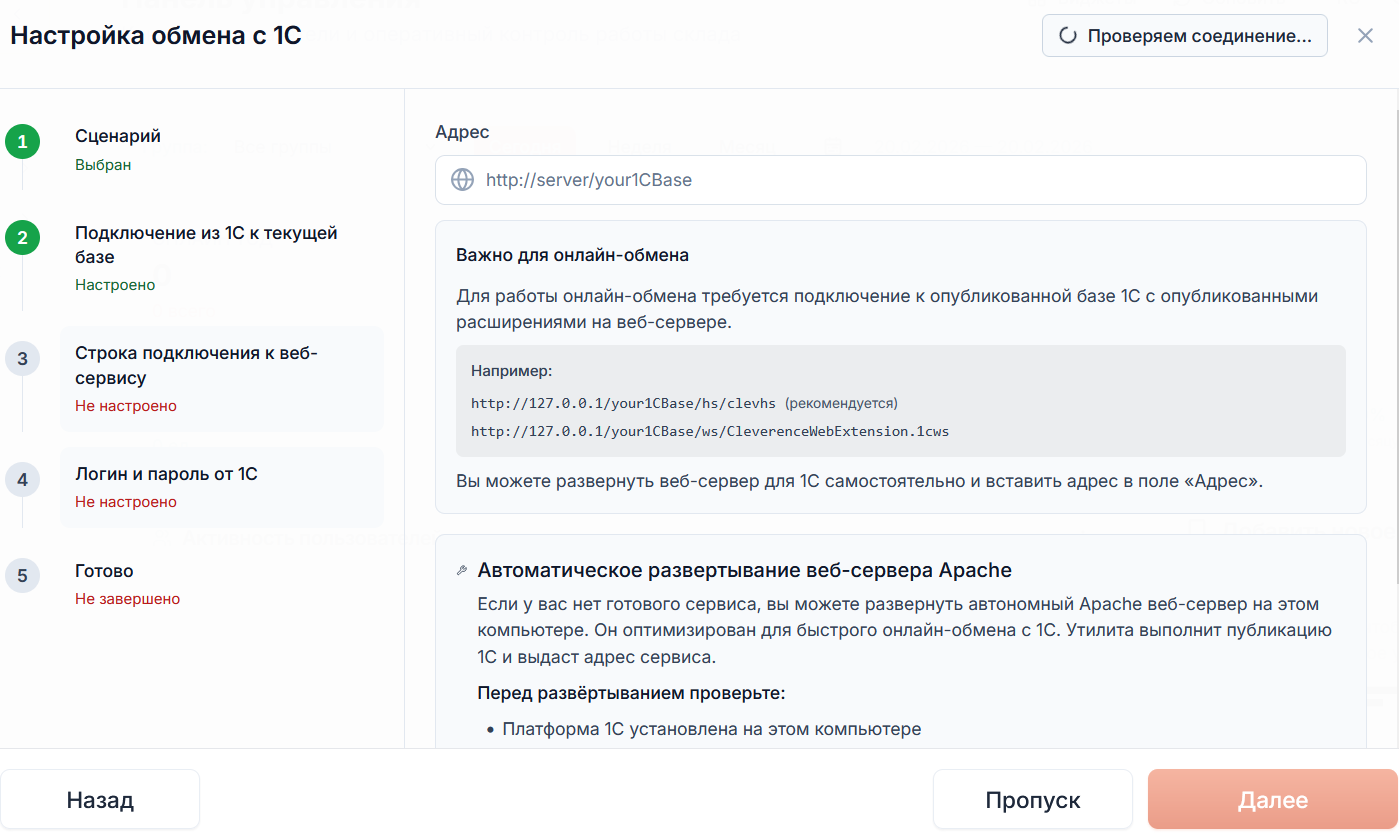Click the spinner icon in connection check button
Image resolution: width=1399 pixels, height=839 pixels.
[1067, 36]
